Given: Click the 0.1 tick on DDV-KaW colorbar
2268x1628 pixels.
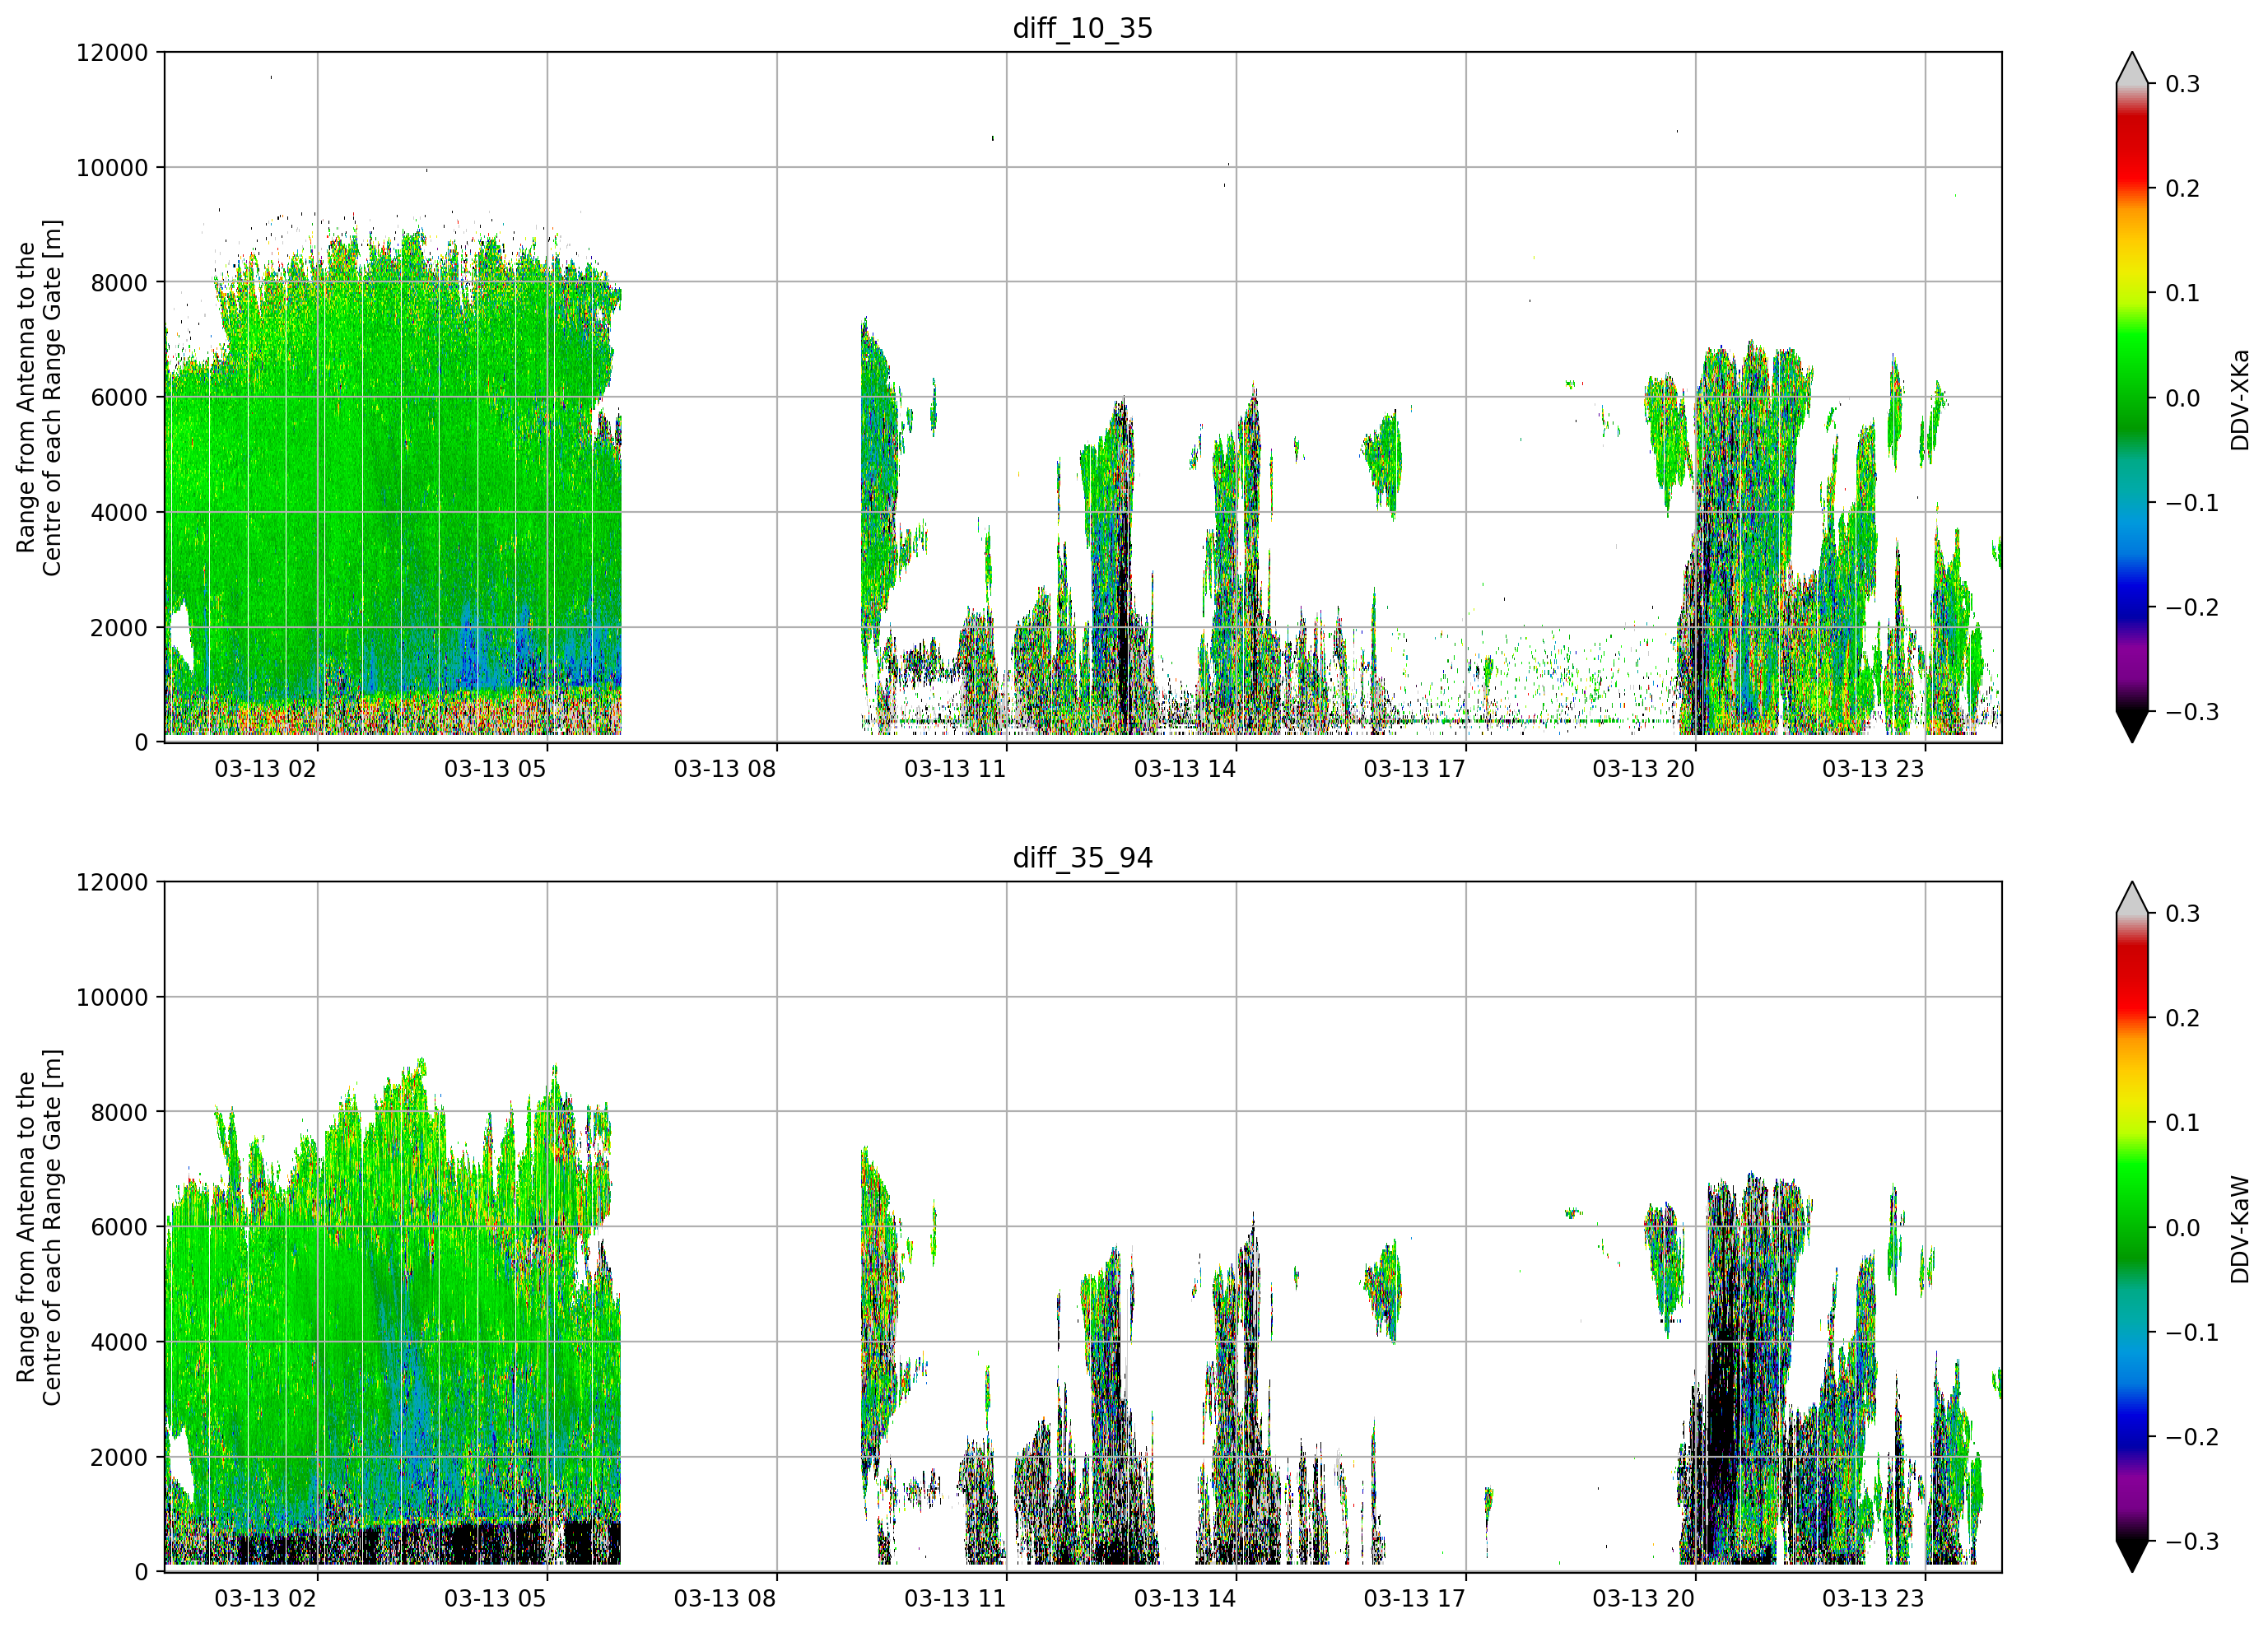Looking at the screenshot, I should 2183,1123.
